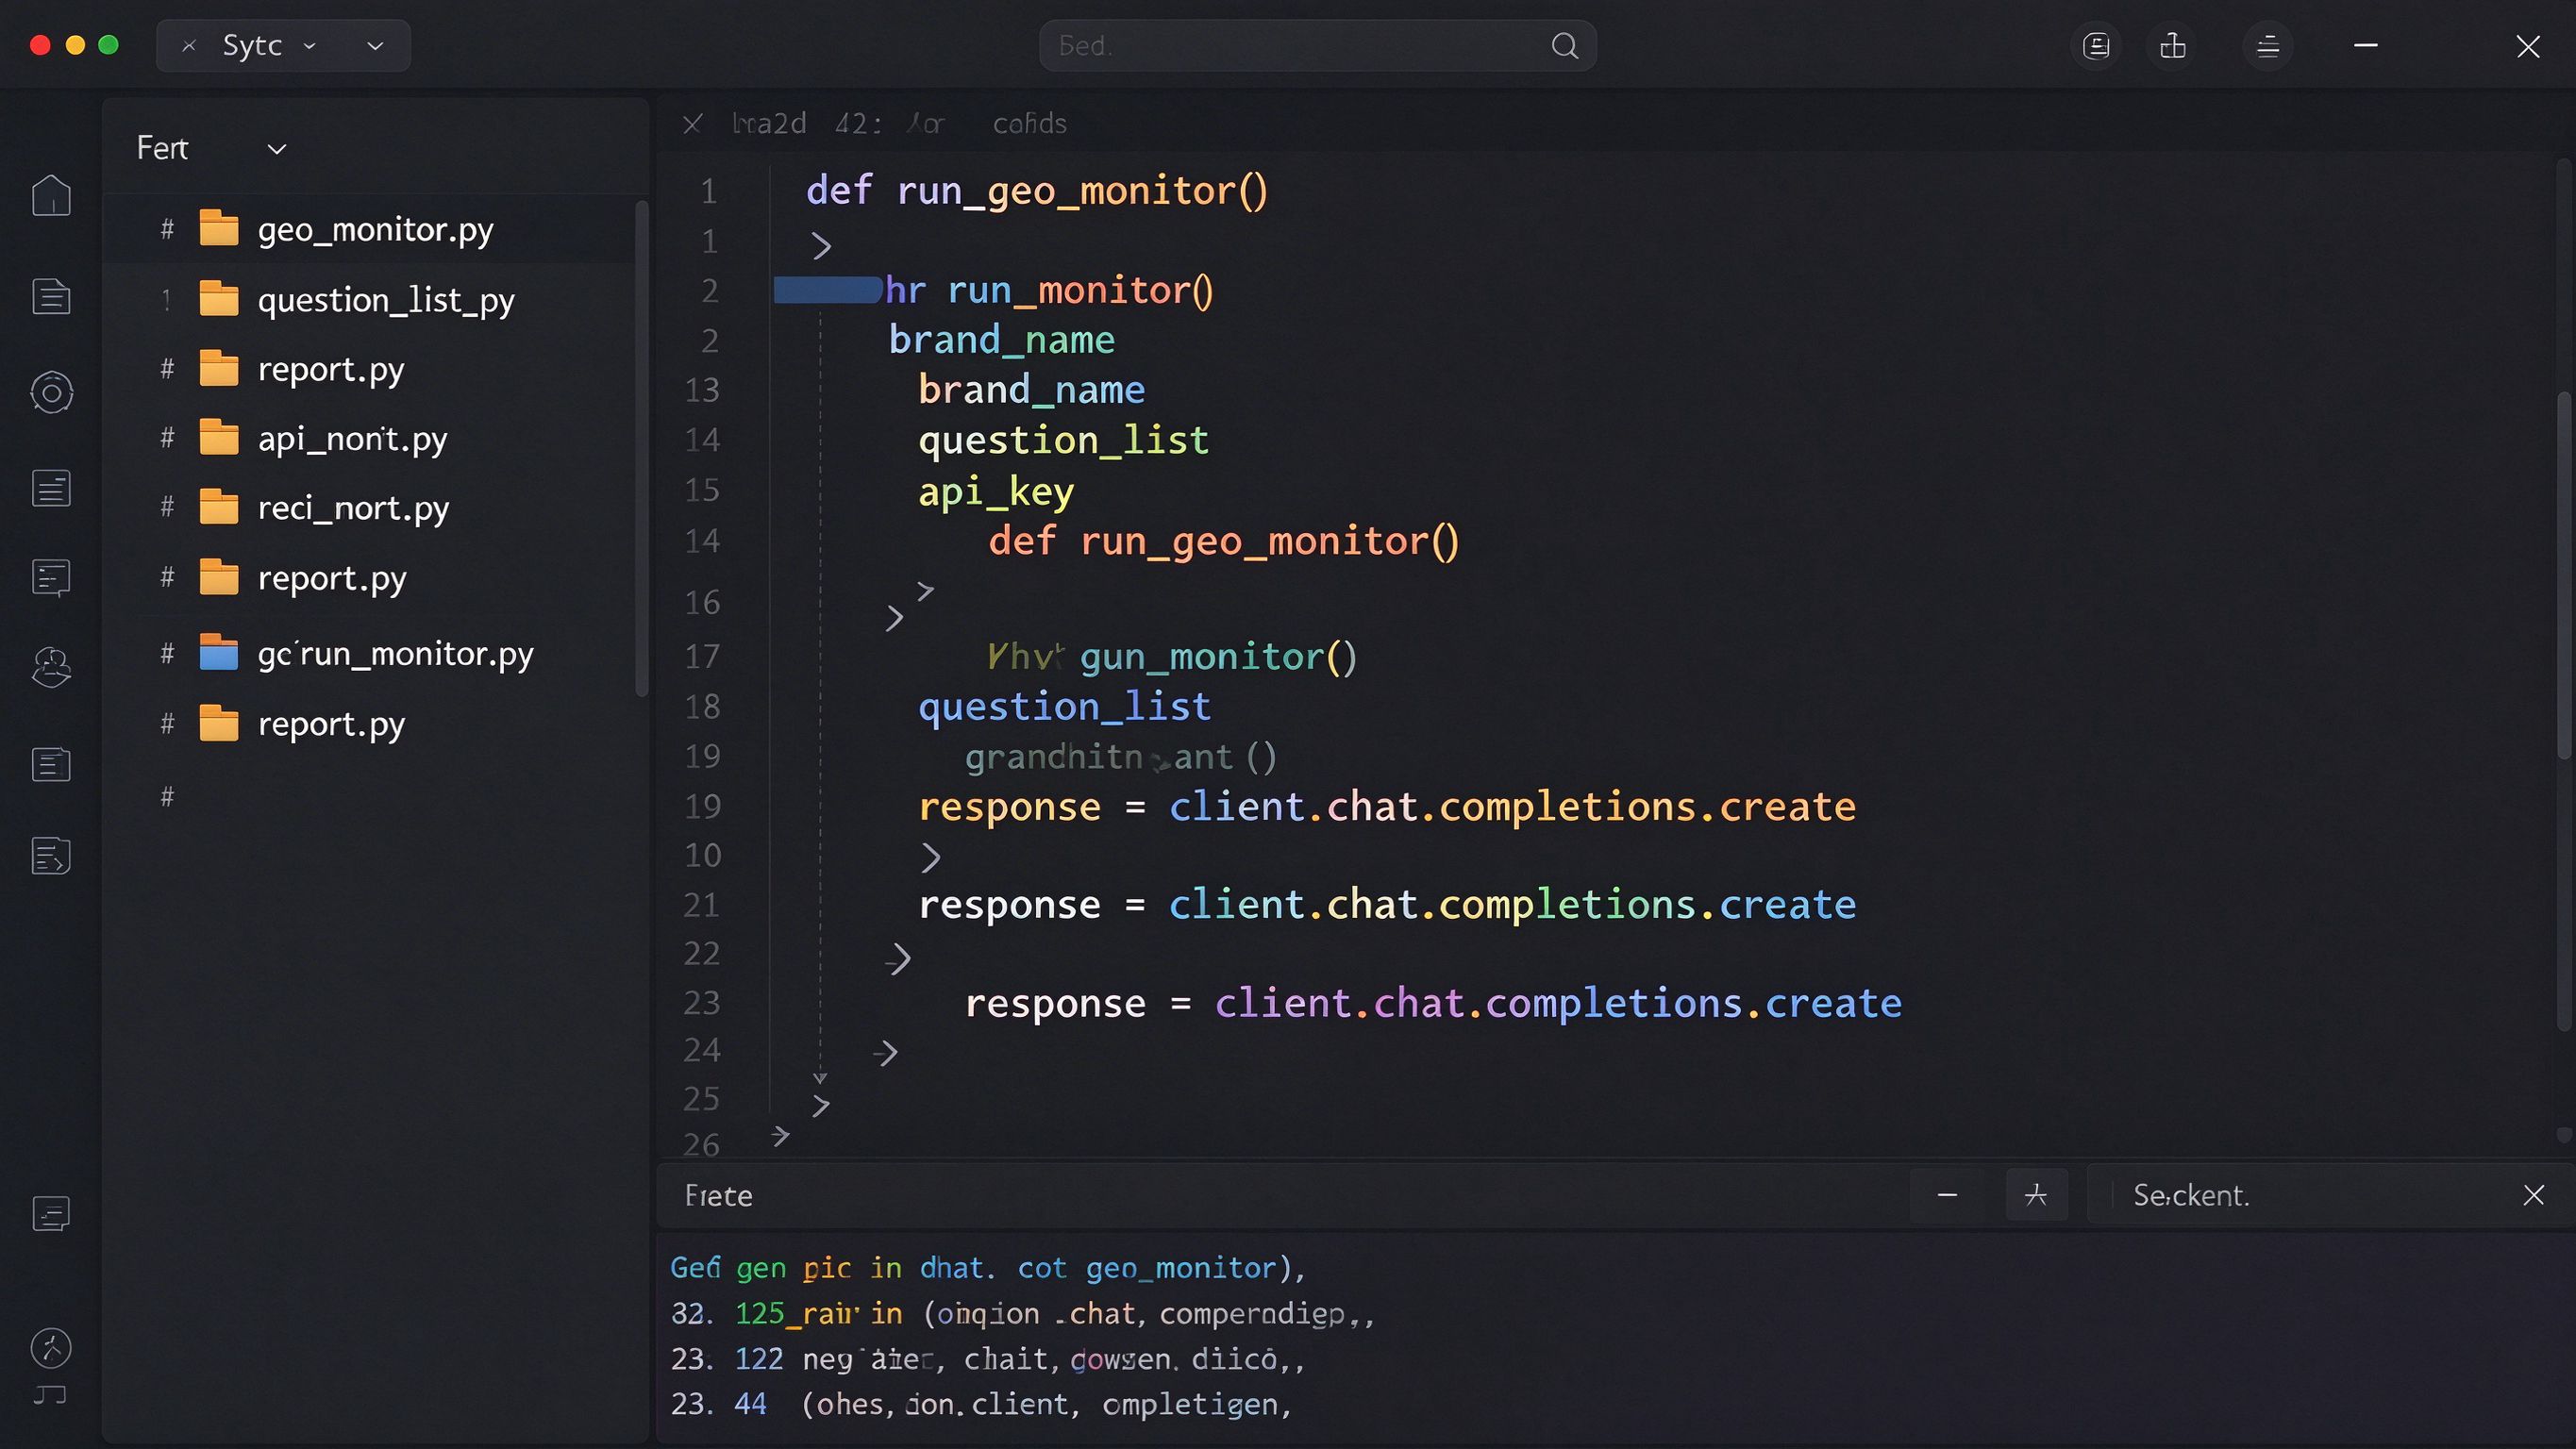The width and height of the screenshot is (2576, 1449).
Task: Click the edit note icon in sidebar
Action: [51, 856]
